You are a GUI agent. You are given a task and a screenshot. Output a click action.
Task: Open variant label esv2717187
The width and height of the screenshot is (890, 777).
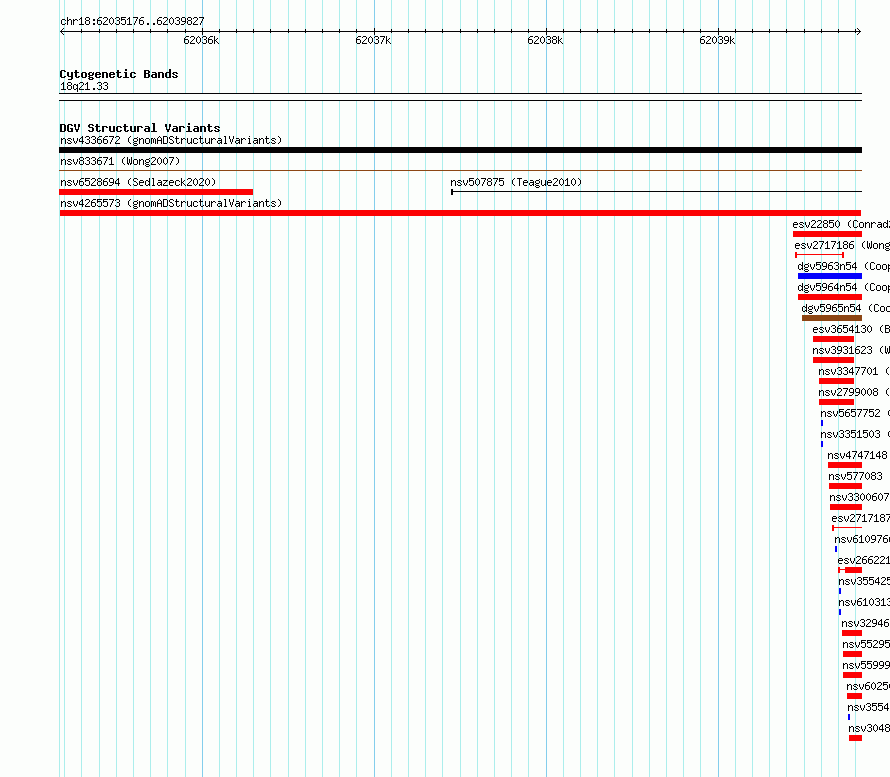tap(860, 518)
